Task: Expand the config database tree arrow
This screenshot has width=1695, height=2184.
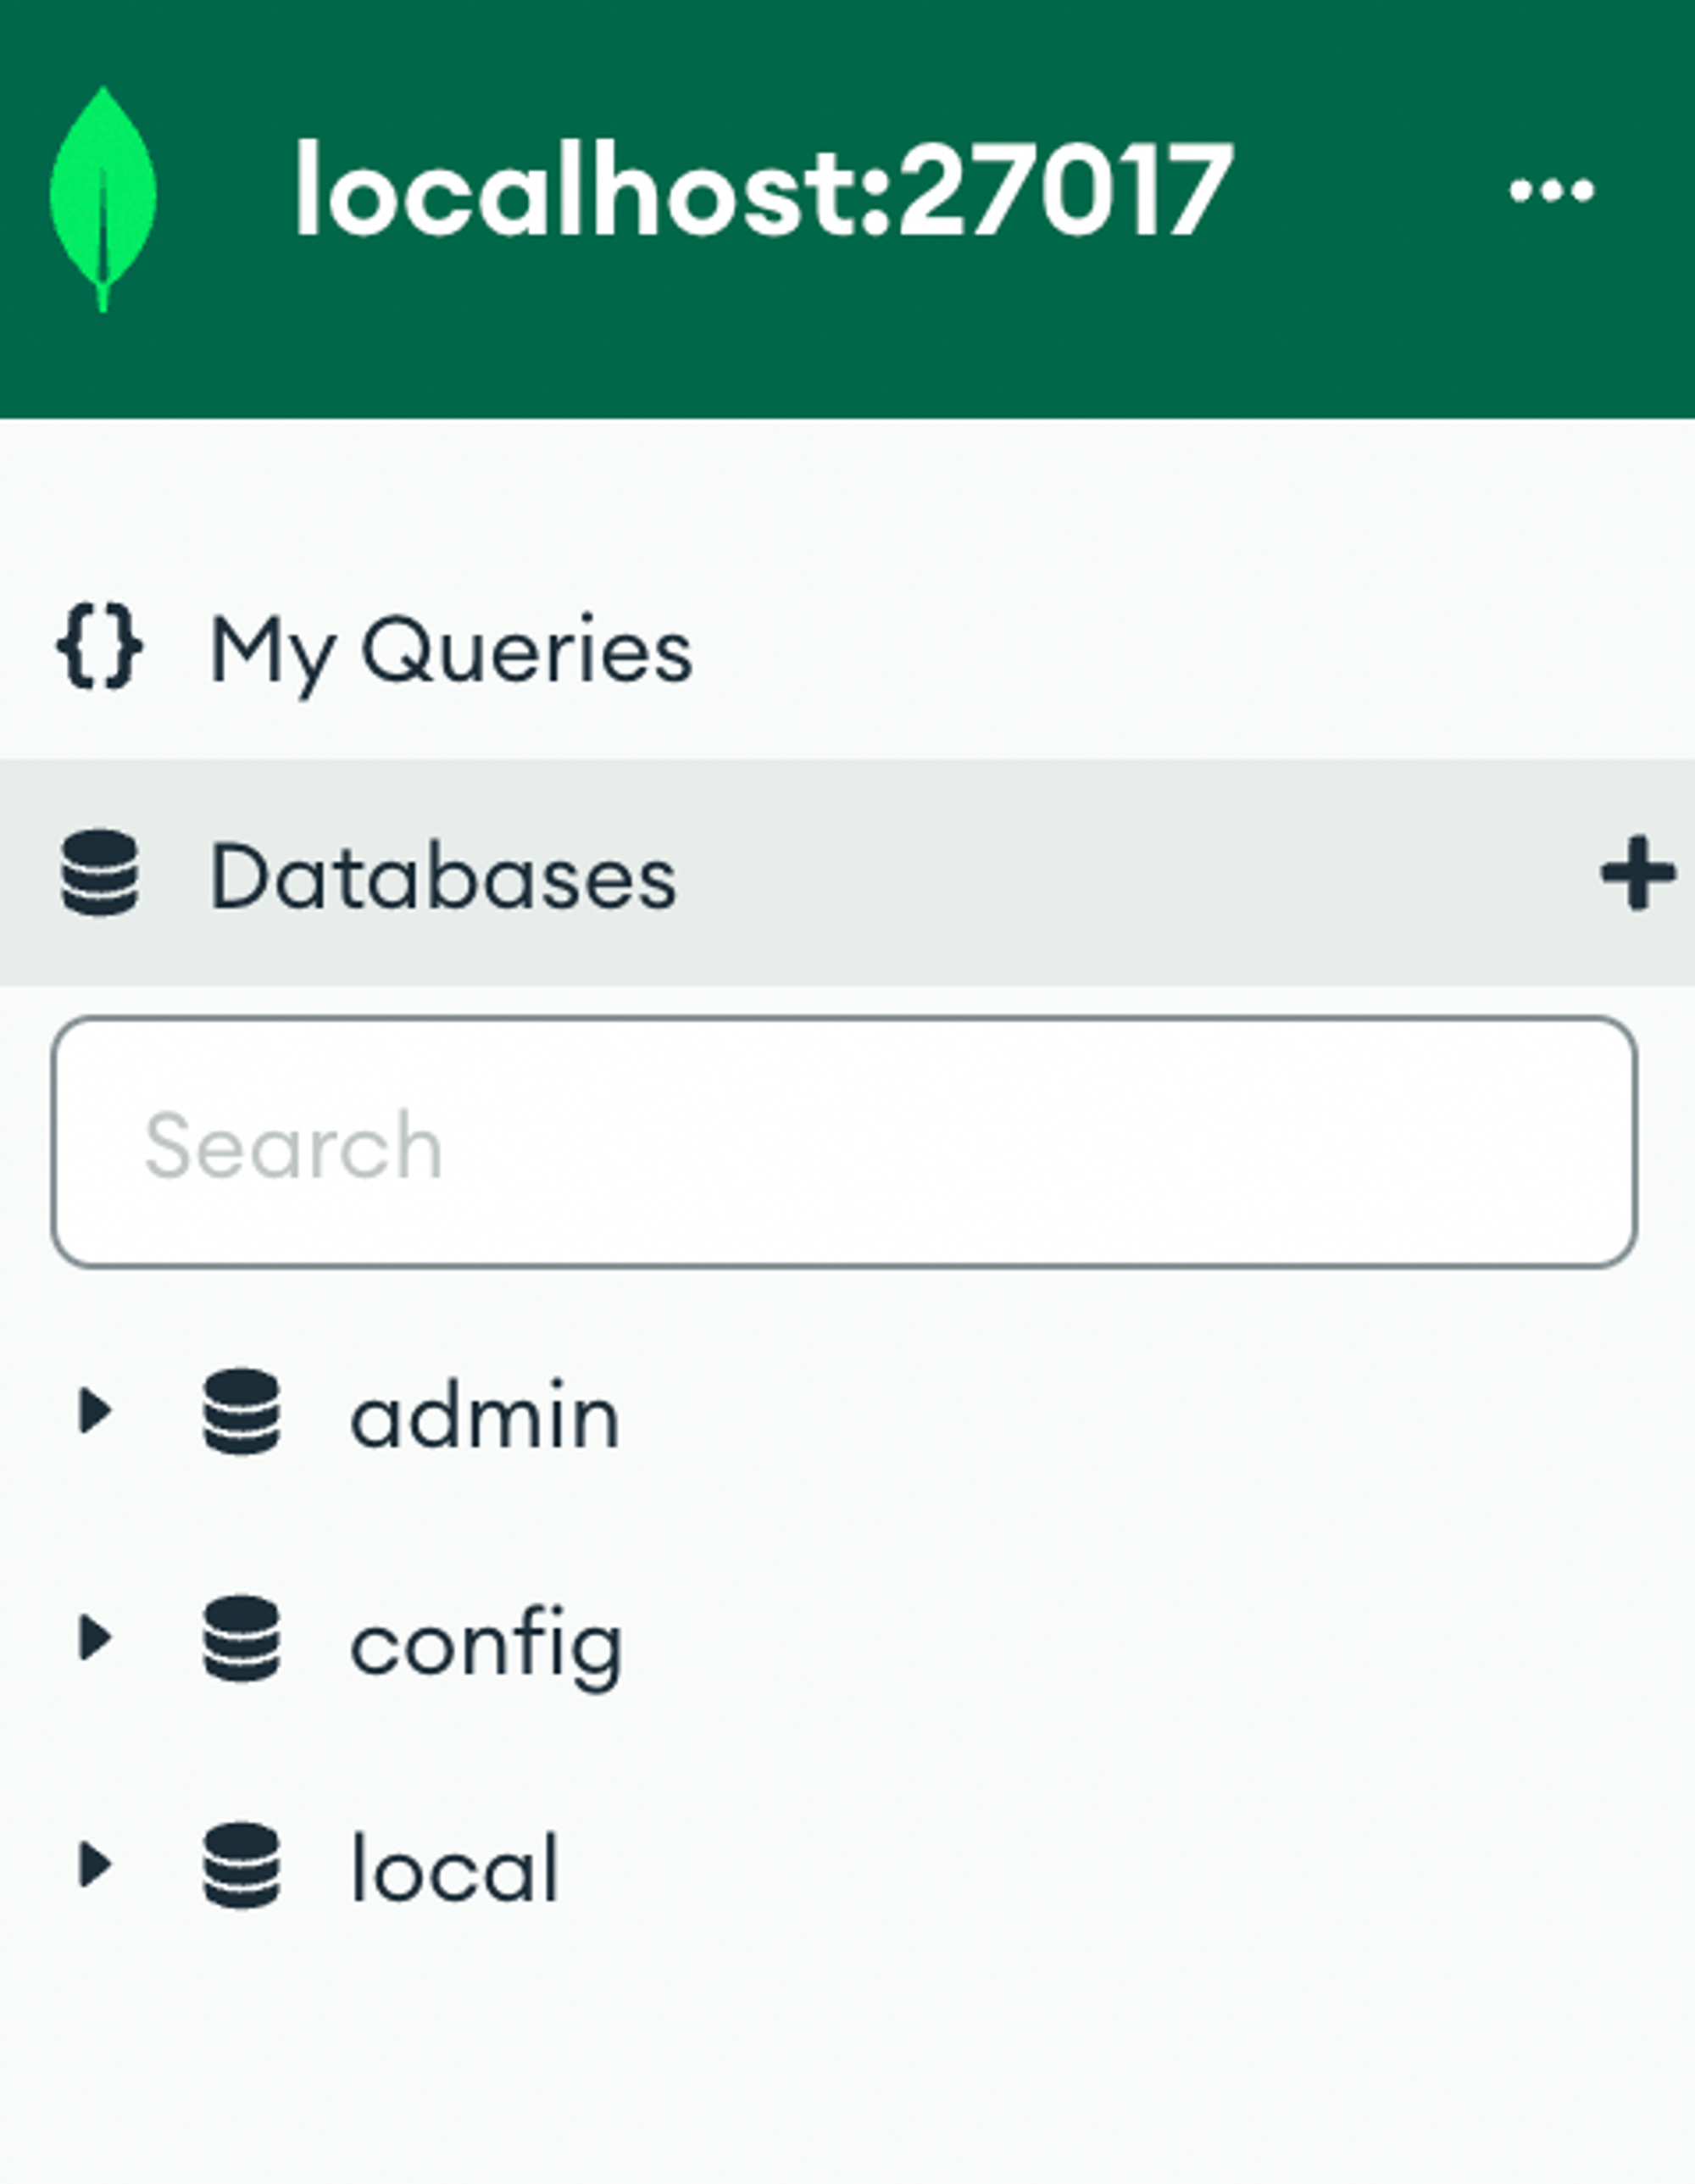Action: (x=95, y=1638)
